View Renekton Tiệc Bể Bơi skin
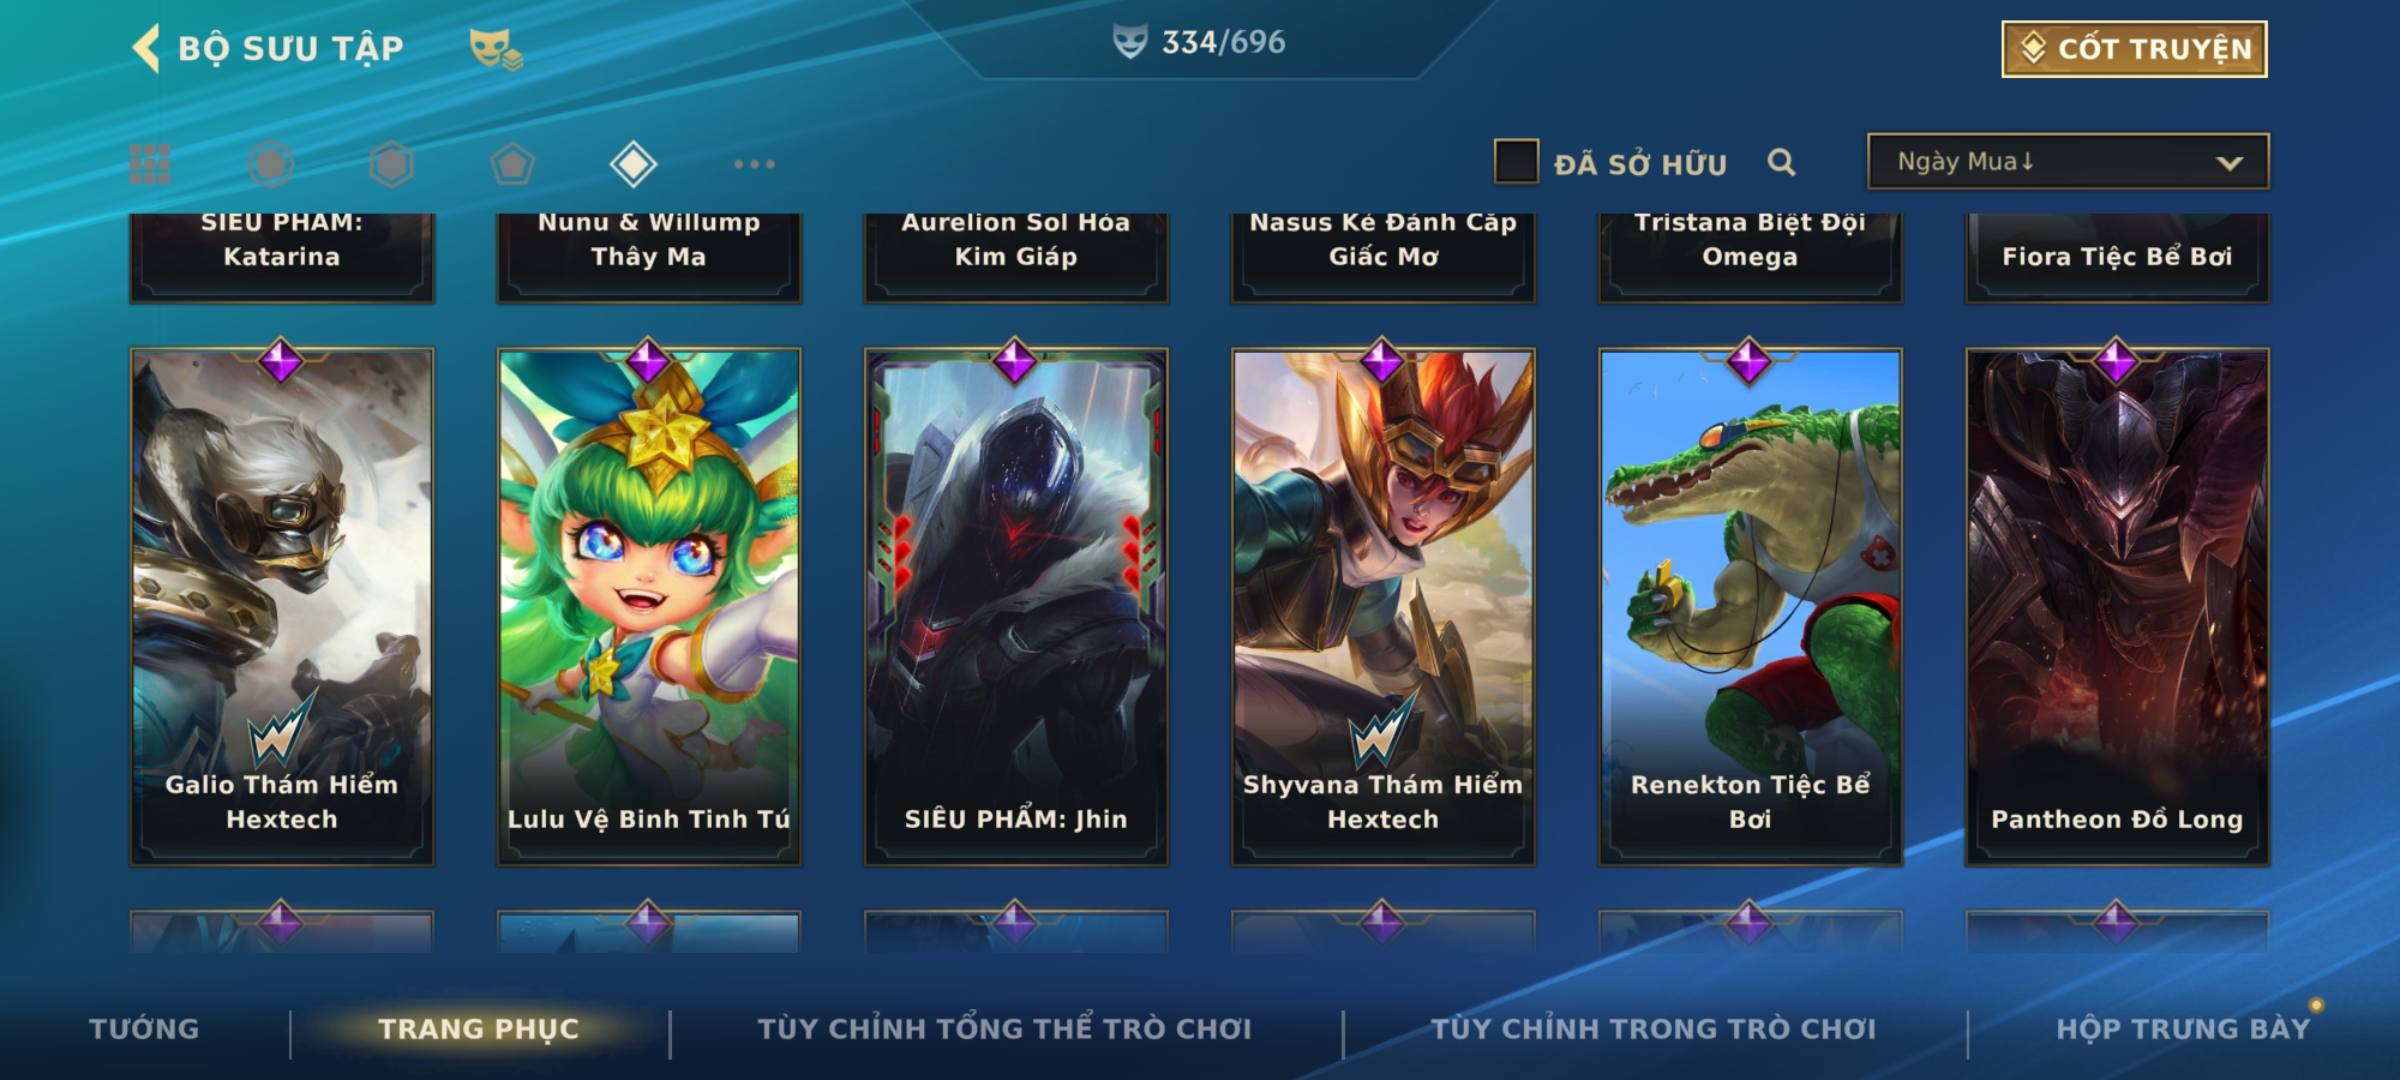 tap(1750, 606)
